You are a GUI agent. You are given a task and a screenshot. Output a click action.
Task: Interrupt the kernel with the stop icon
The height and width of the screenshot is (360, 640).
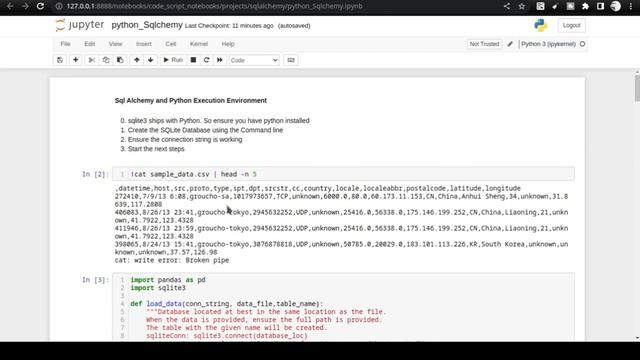pyautogui.click(x=193, y=60)
